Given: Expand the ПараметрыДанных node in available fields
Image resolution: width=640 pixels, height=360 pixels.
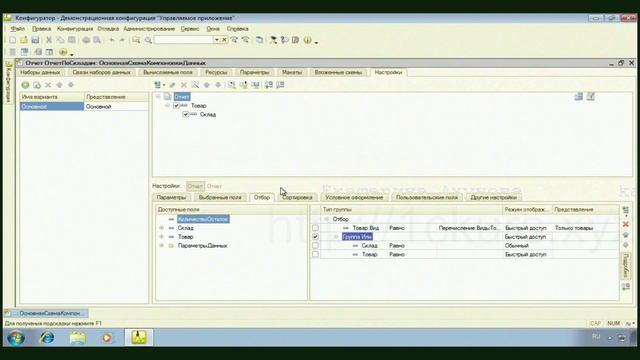Looking at the screenshot, I should pyautogui.click(x=162, y=246).
